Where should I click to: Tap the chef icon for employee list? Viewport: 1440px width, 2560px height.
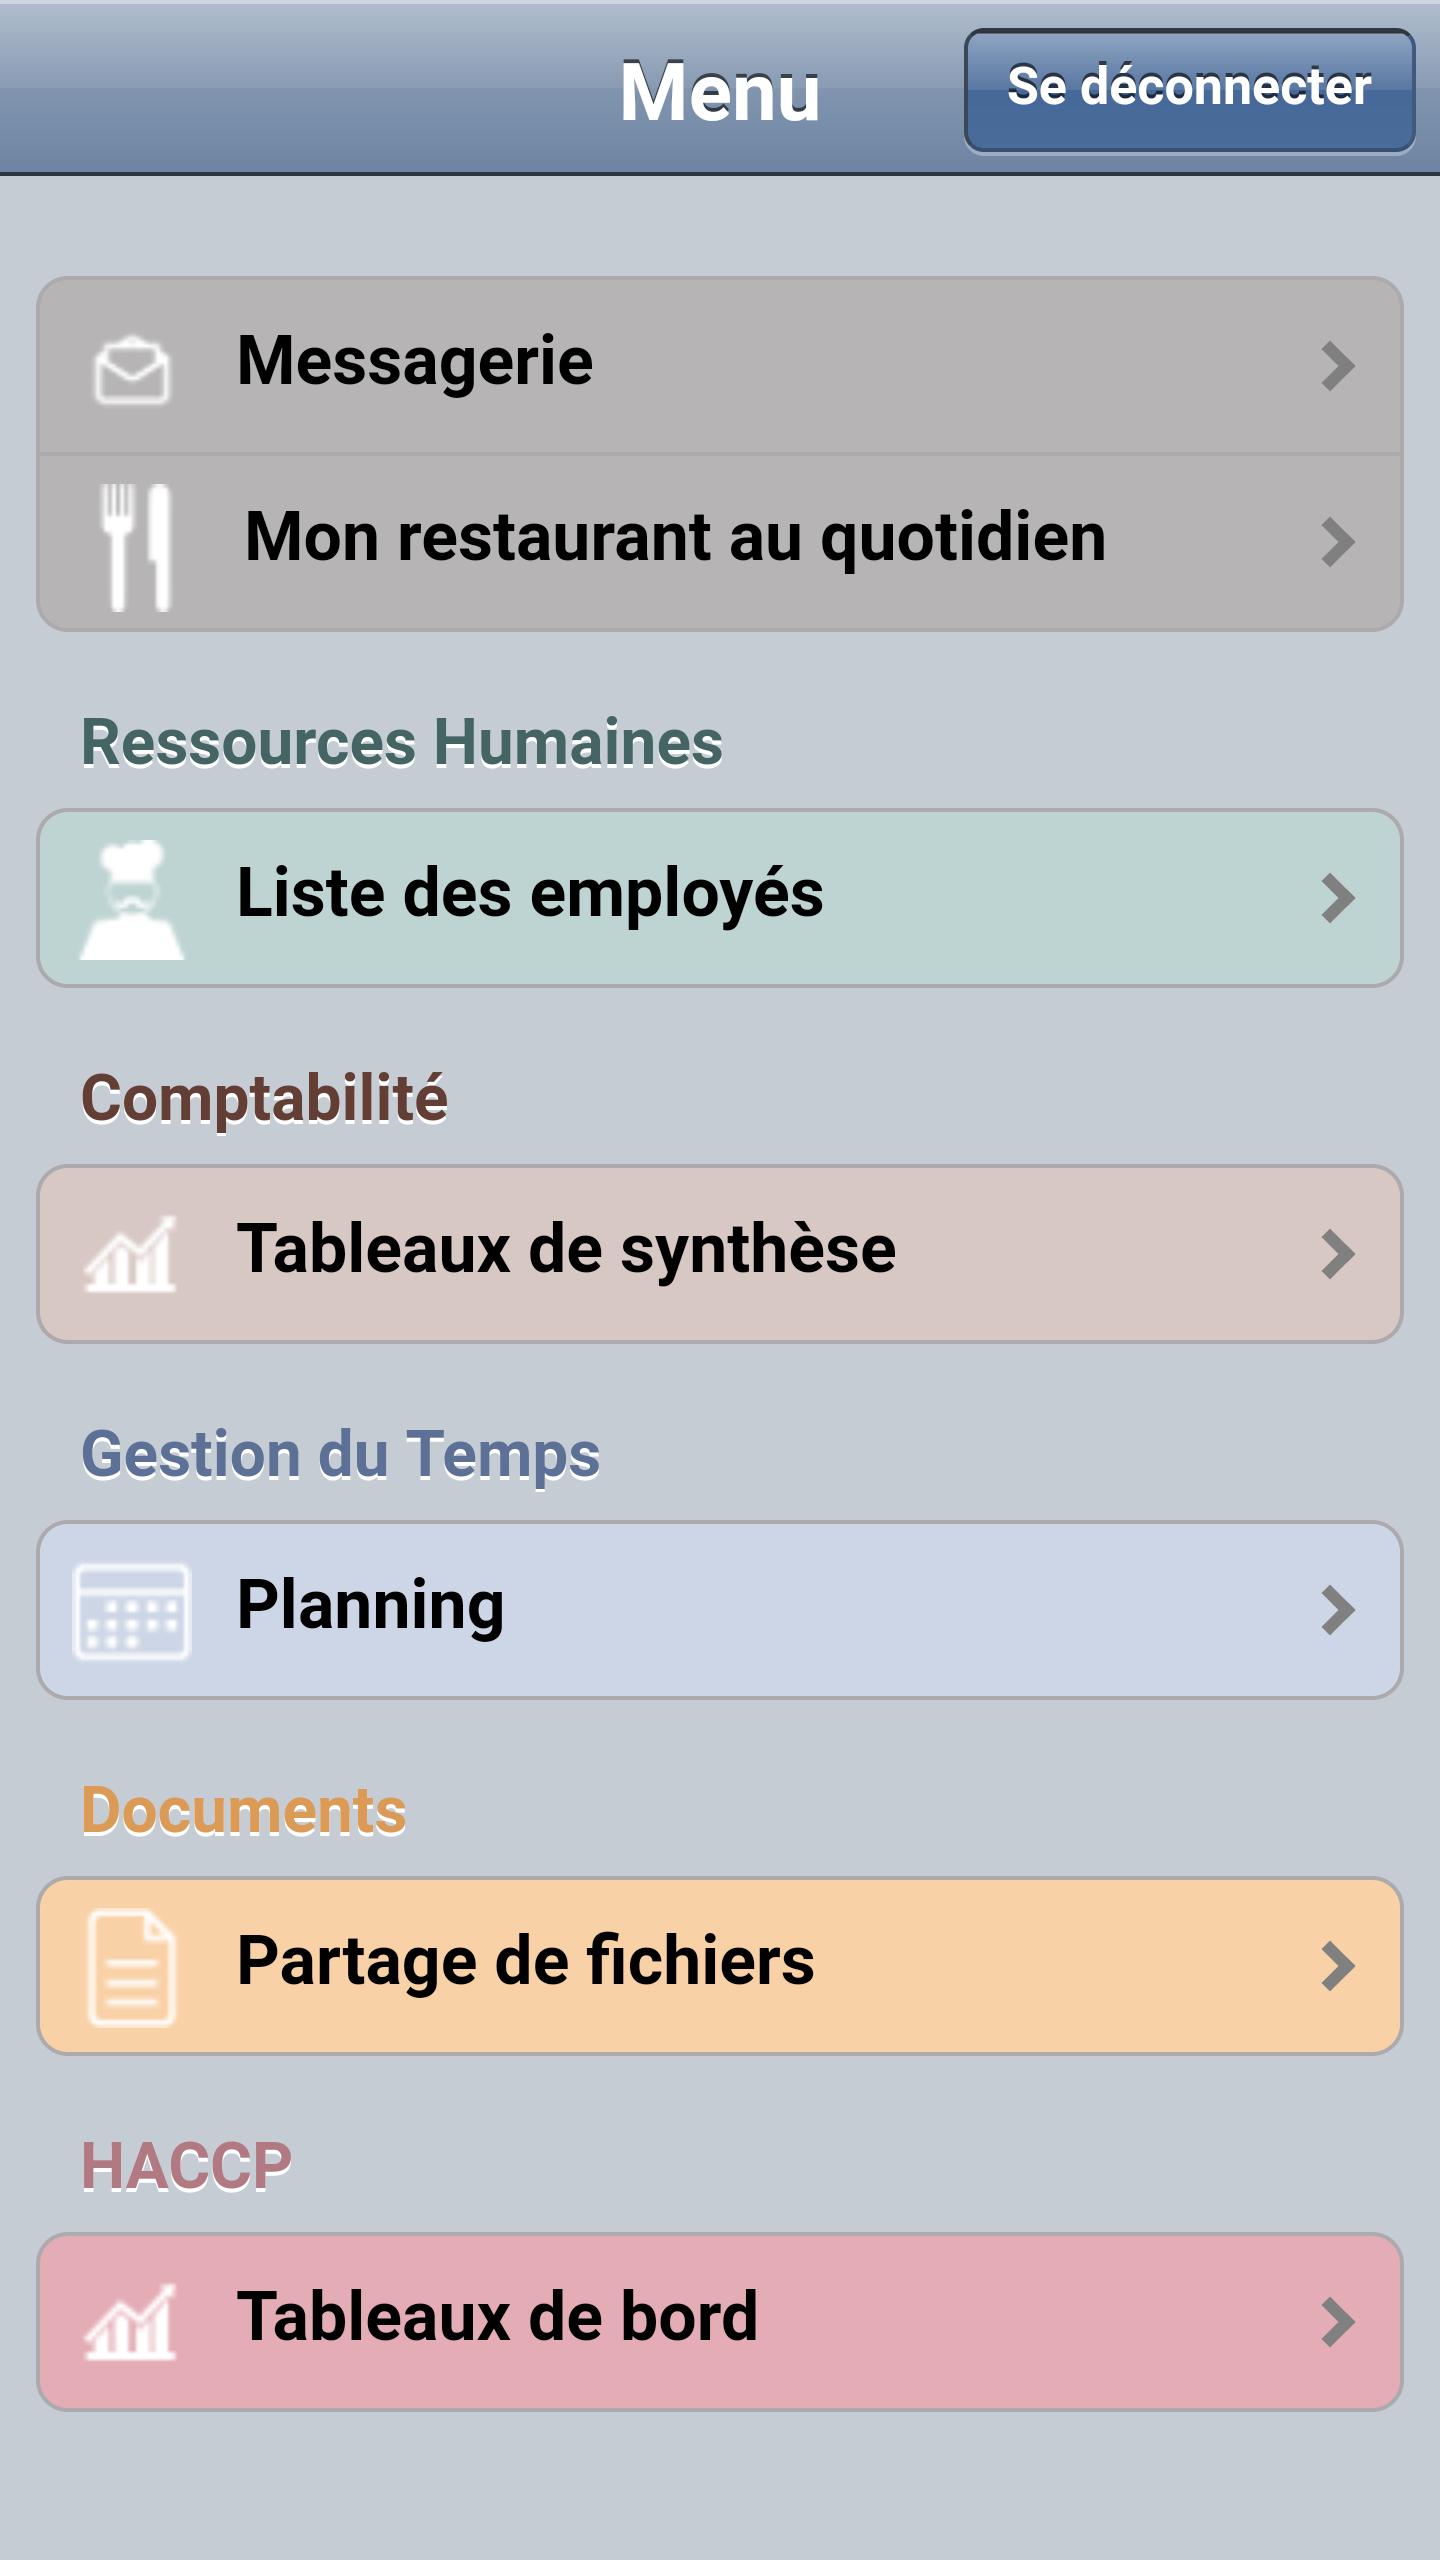(131, 899)
